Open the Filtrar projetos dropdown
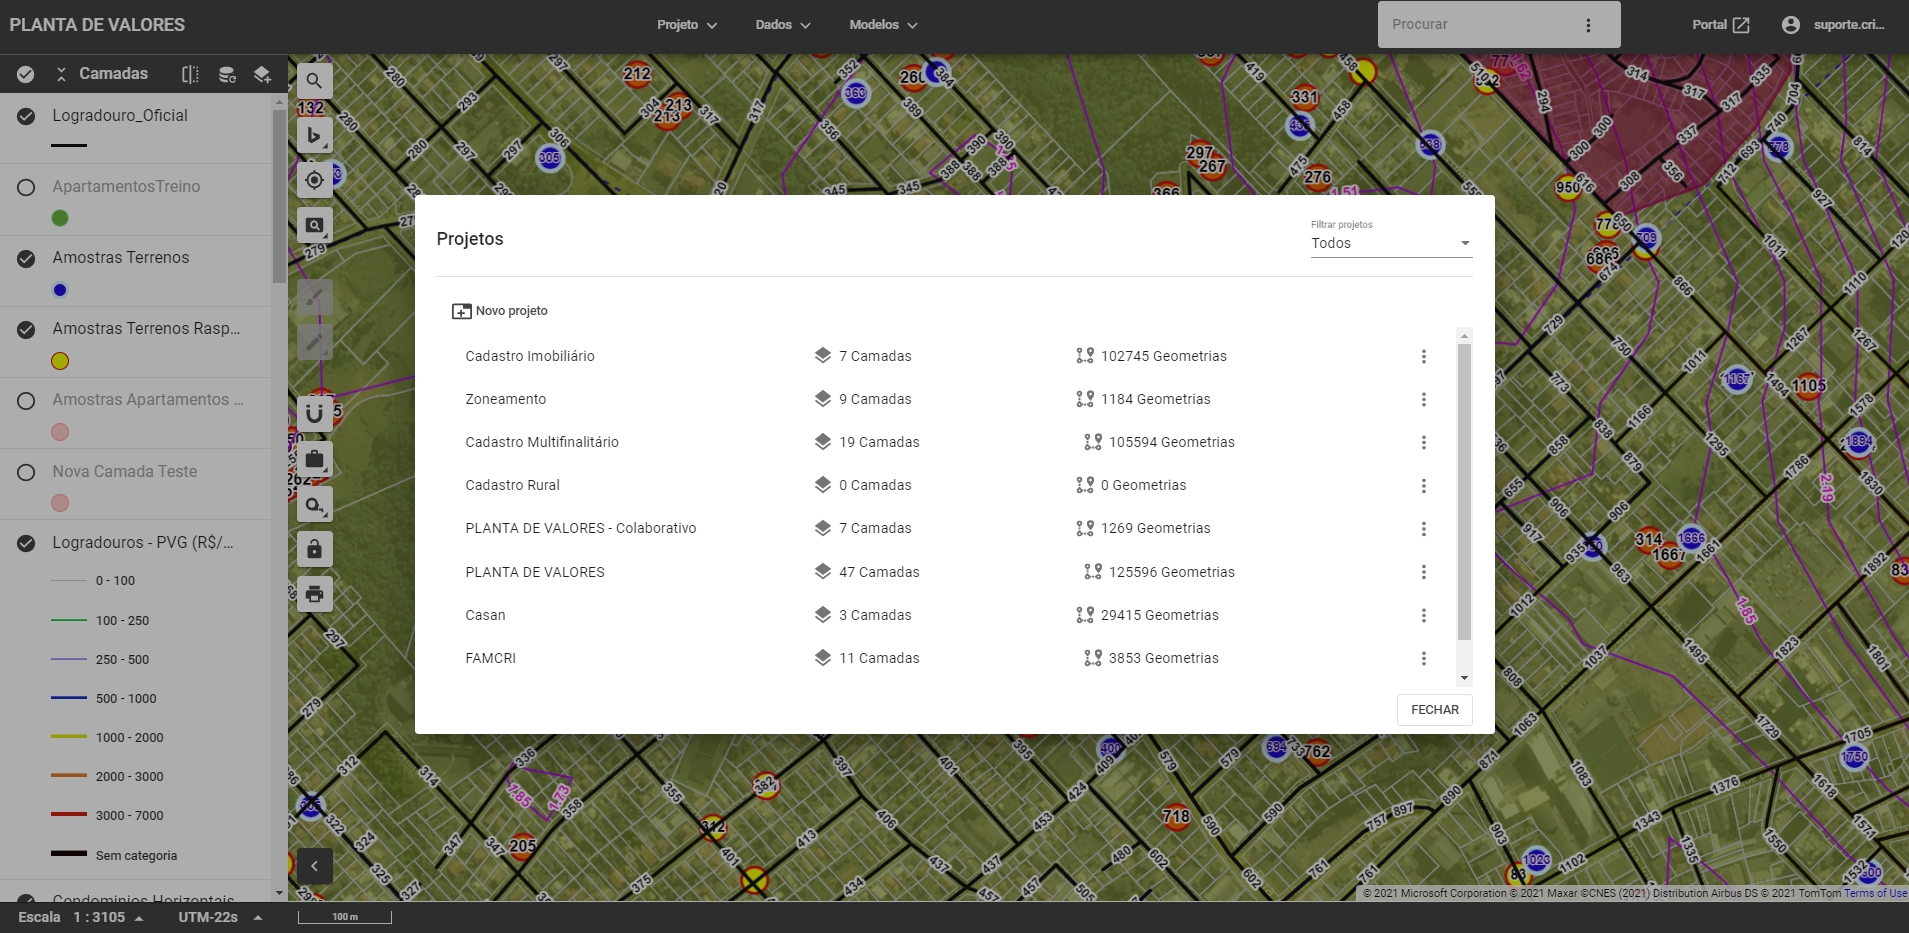Image resolution: width=1909 pixels, height=933 pixels. coord(1390,243)
